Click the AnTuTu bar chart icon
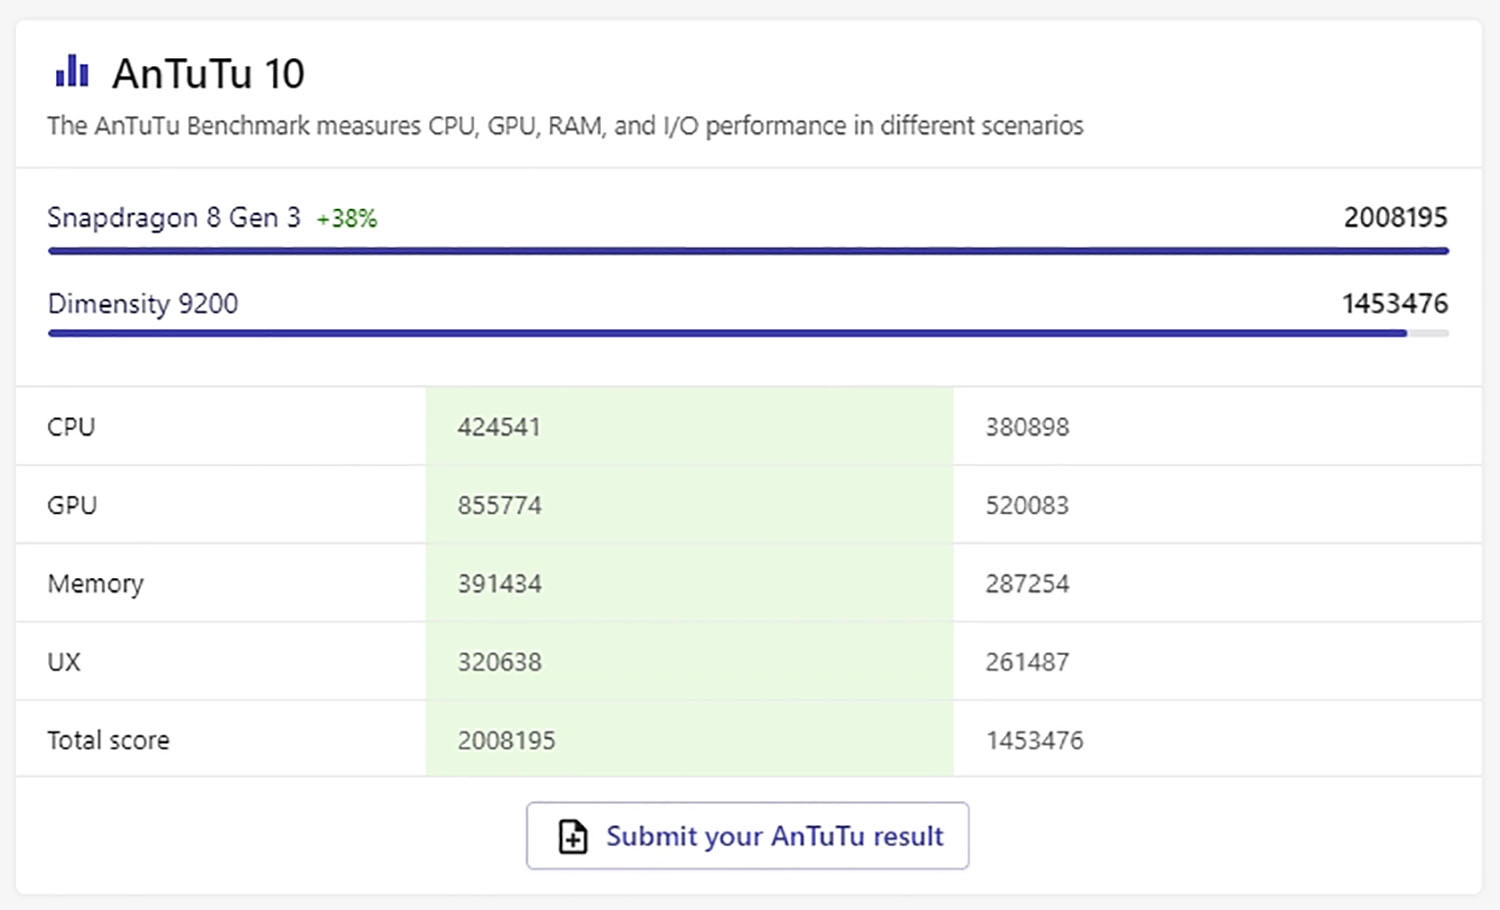The image size is (1500, 910). pyautogui.click(x=72, y=70)
